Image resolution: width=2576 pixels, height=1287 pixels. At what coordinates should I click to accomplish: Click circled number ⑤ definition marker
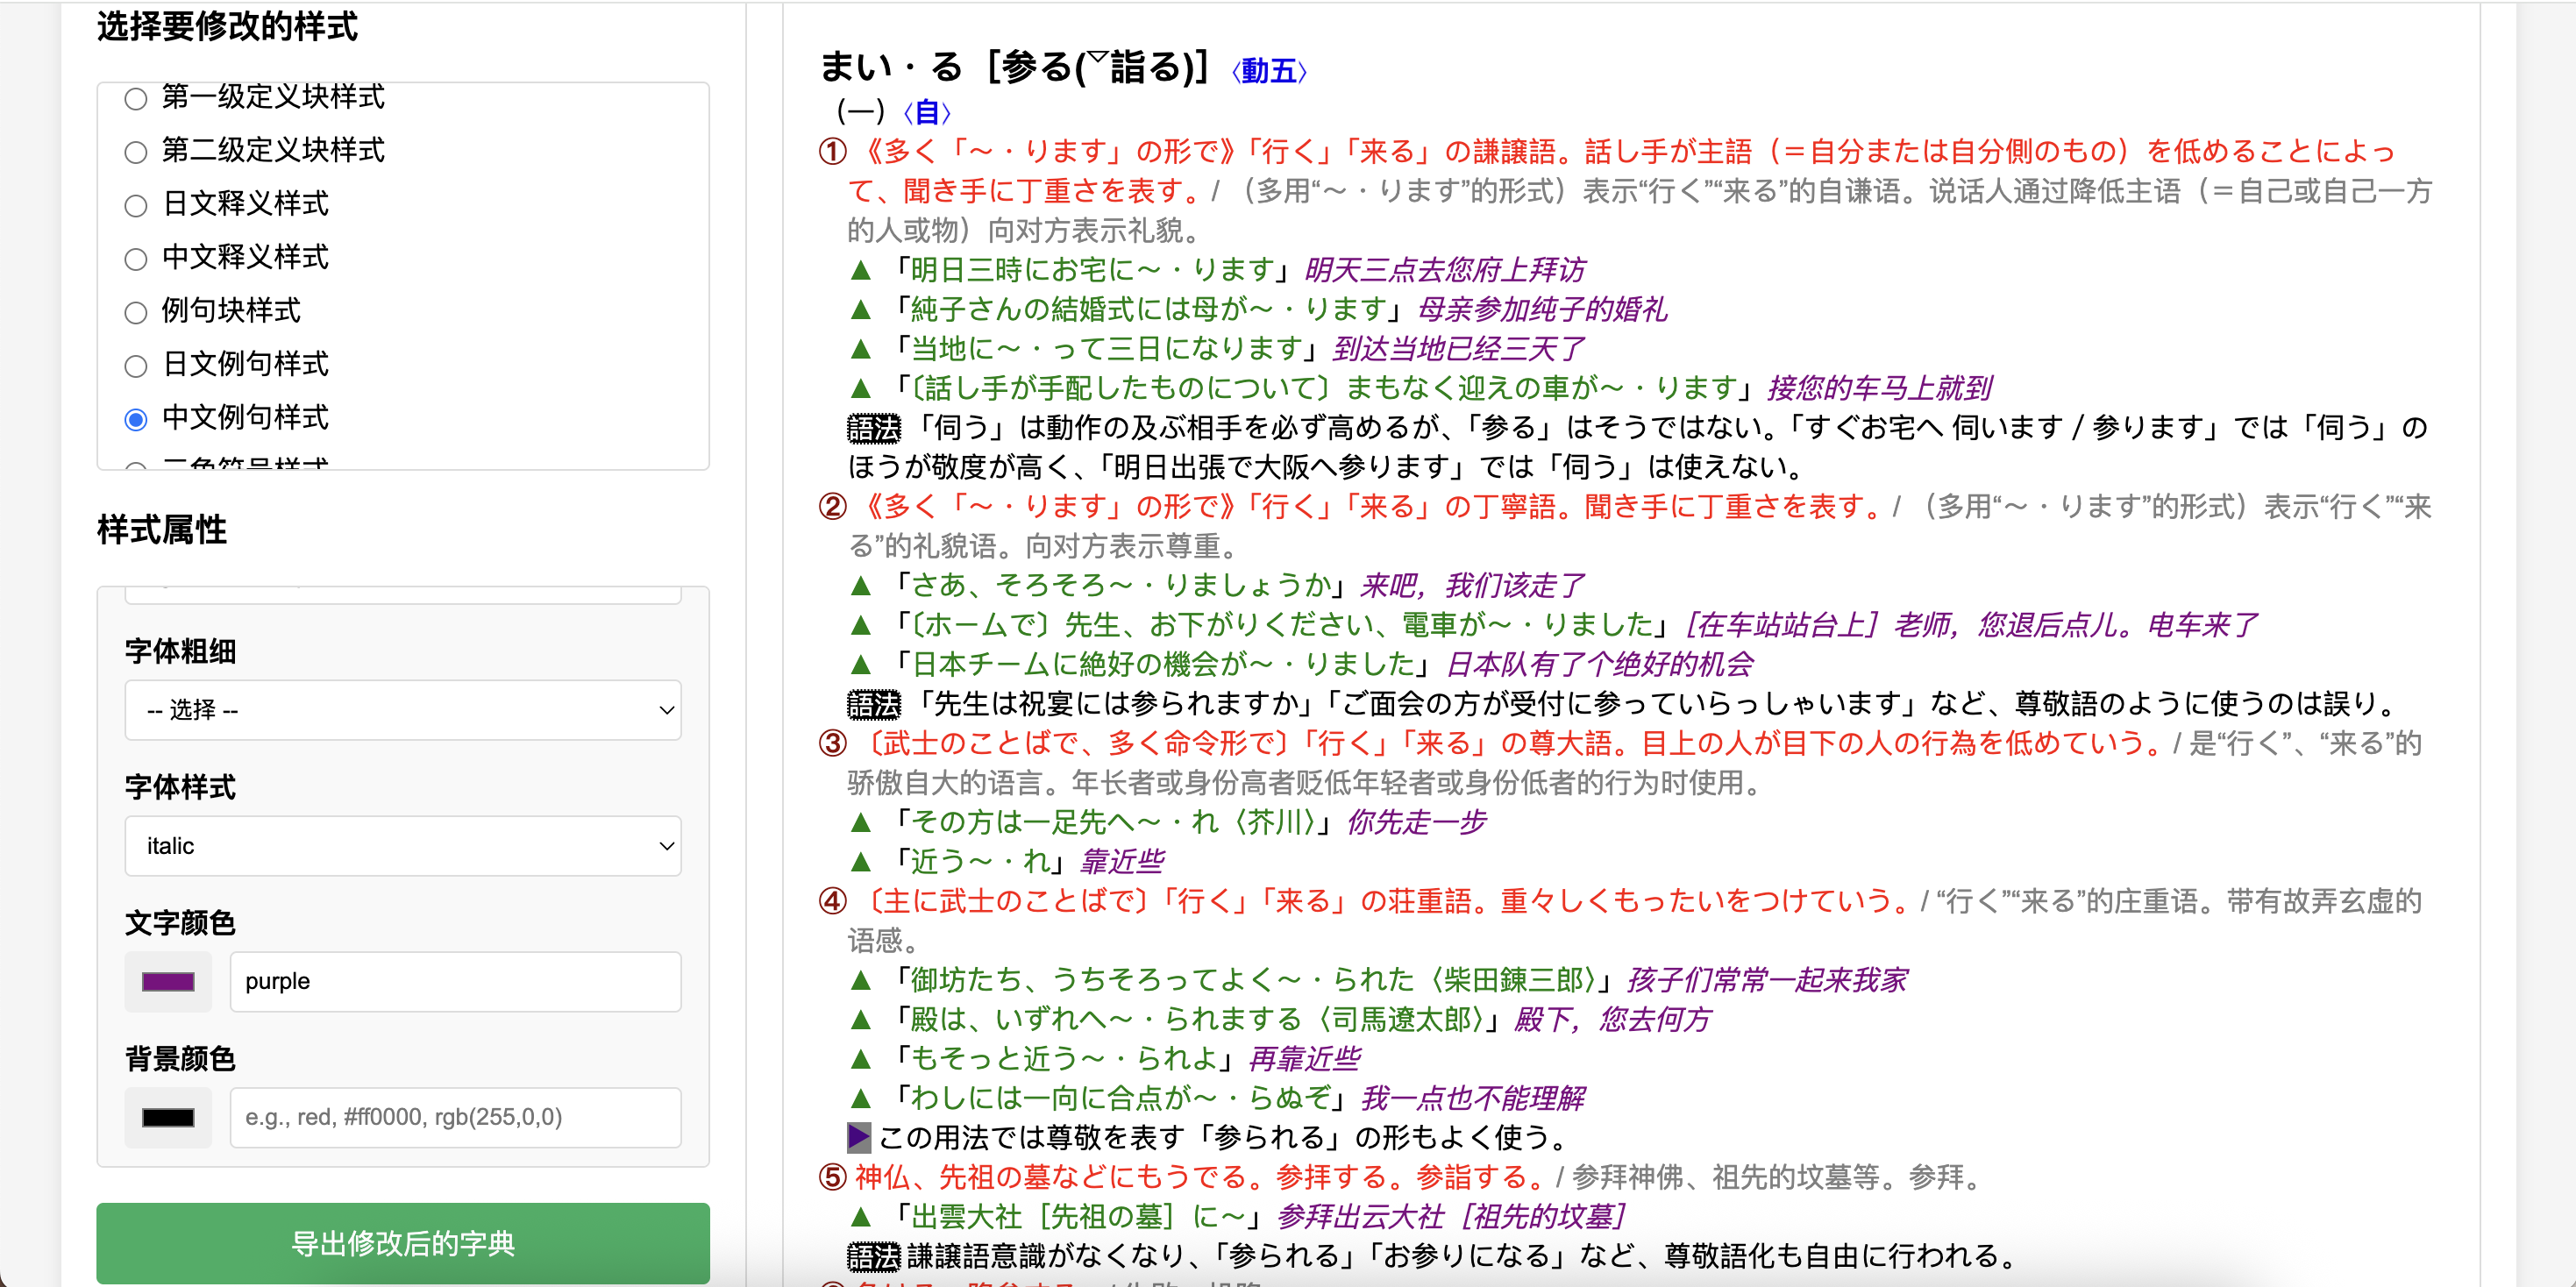[x=832, y=1178]
